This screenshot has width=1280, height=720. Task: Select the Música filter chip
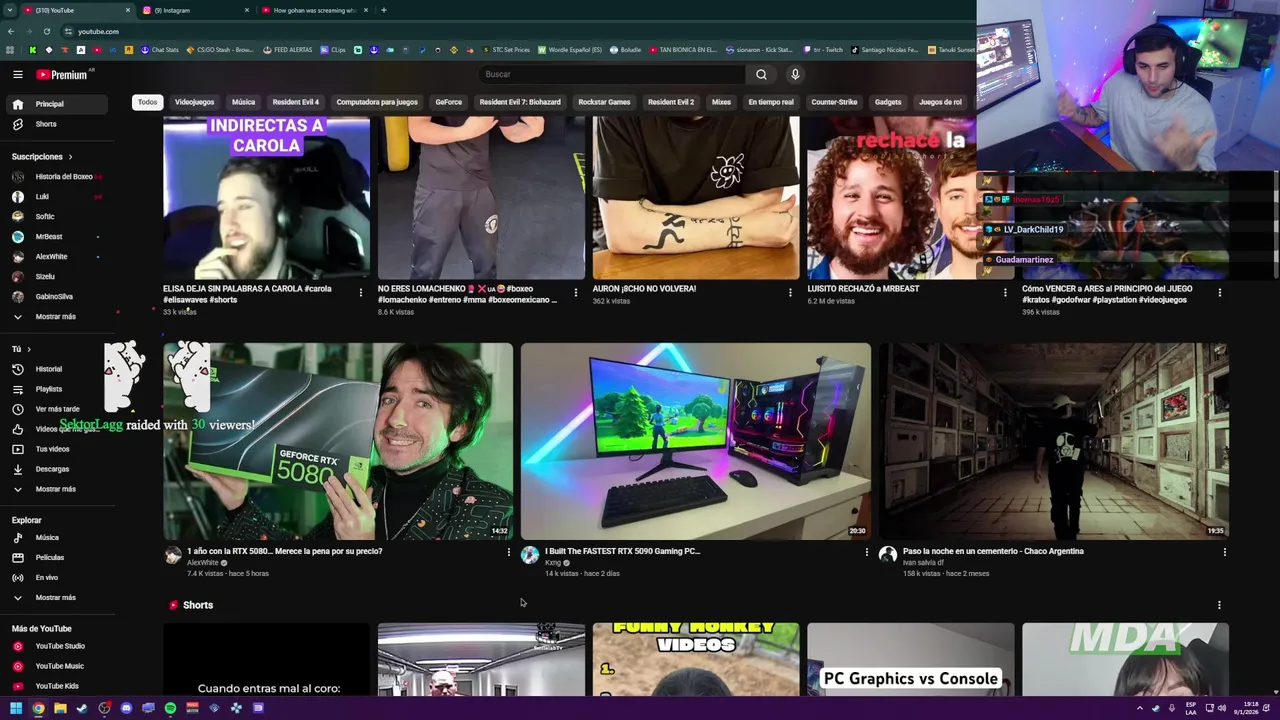243,102
